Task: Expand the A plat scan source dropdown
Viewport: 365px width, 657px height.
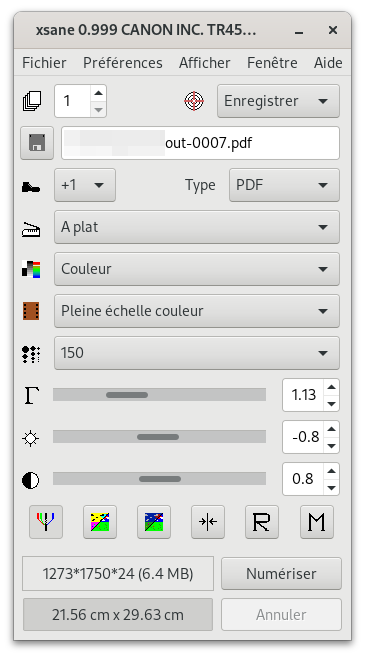Action: (197, 227)
